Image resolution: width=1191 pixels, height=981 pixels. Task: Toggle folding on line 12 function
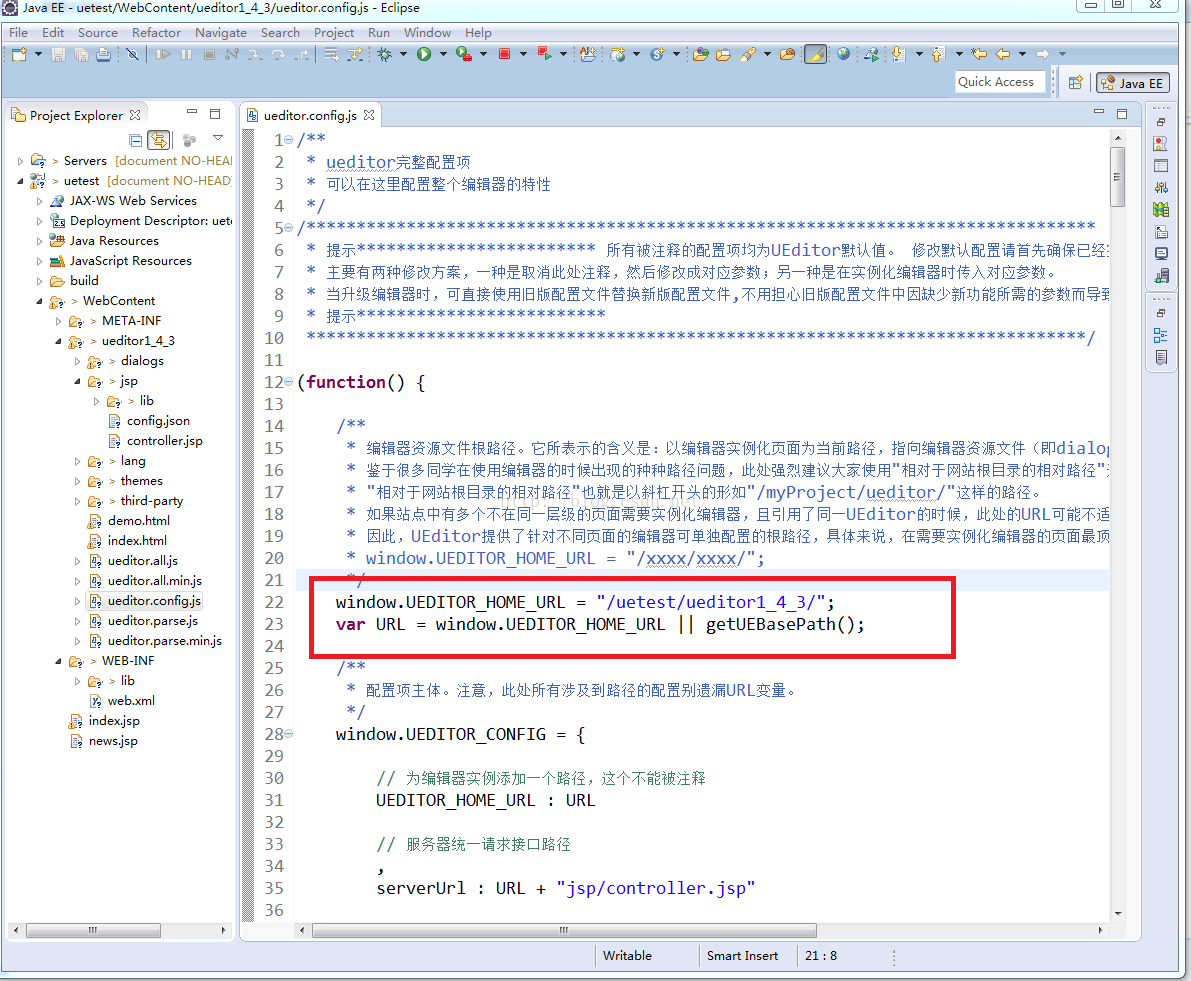click(289, 382)
